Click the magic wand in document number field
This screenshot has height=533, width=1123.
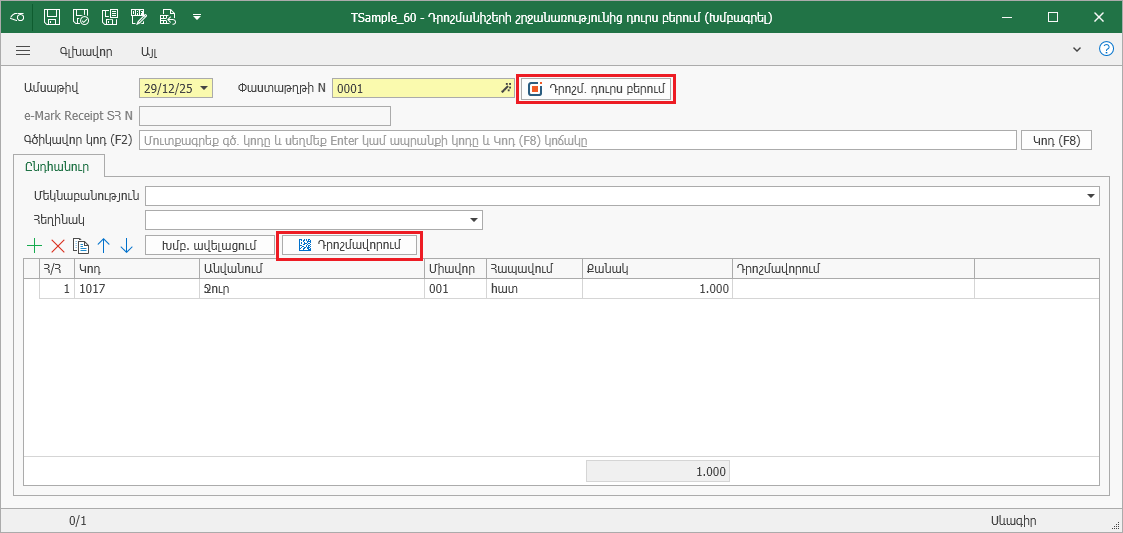coord(506,89)
